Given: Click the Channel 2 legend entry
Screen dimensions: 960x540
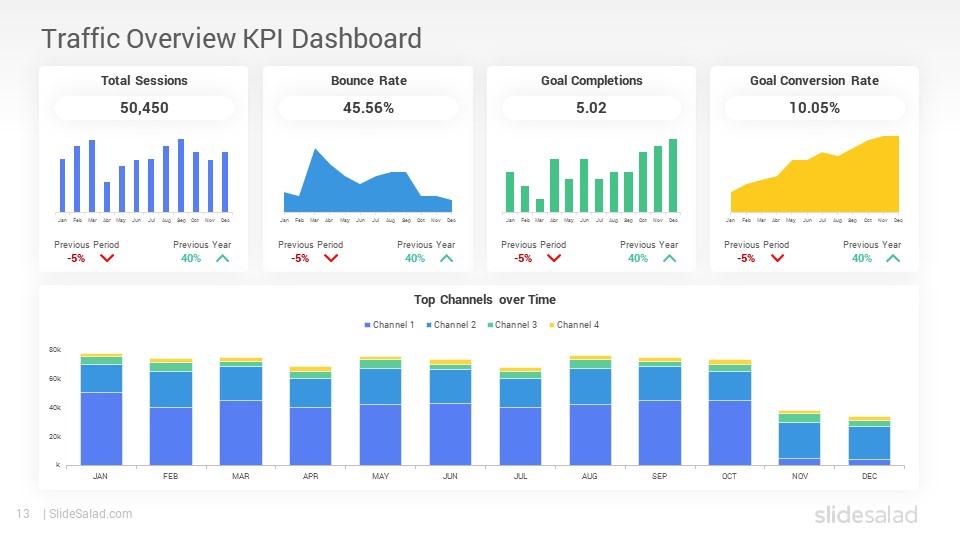Looking at the screenshot, I should click(x=451, y=325).
